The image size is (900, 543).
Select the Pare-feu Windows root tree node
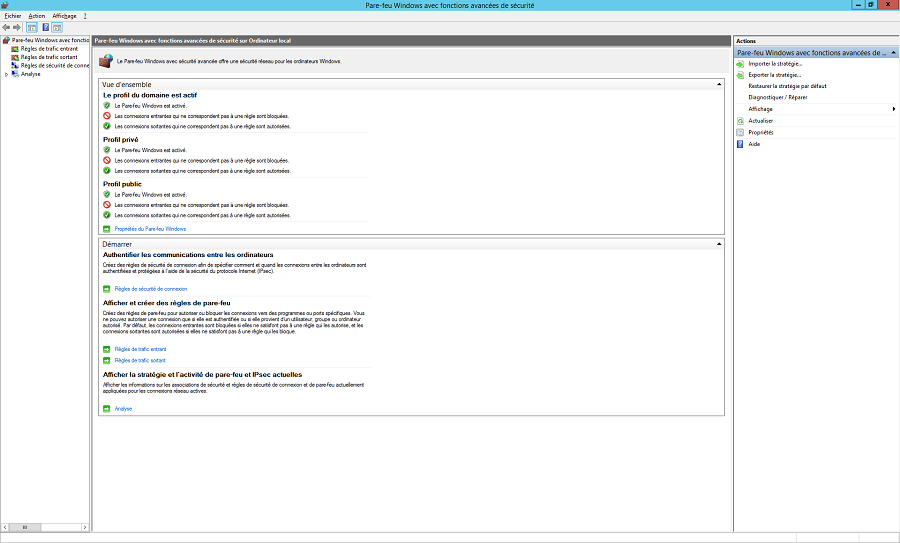click(x=50, y=40)
